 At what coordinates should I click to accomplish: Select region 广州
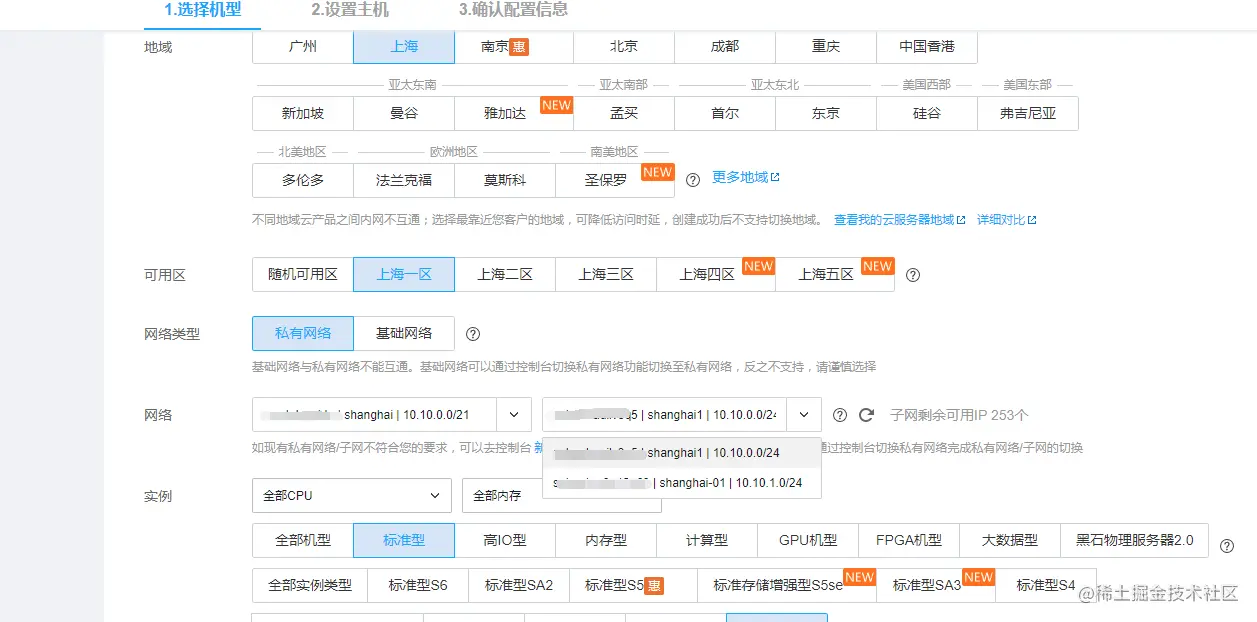303,46
